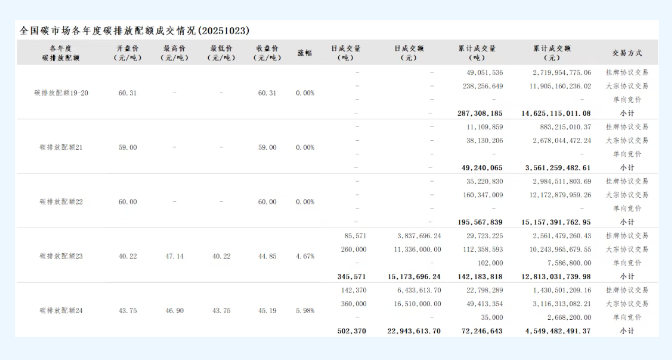Image resolution: width=672 pixels, height=360 pixels.
Task: Select the 碳排放配额21 row label
Action: [x=61, y=147]
